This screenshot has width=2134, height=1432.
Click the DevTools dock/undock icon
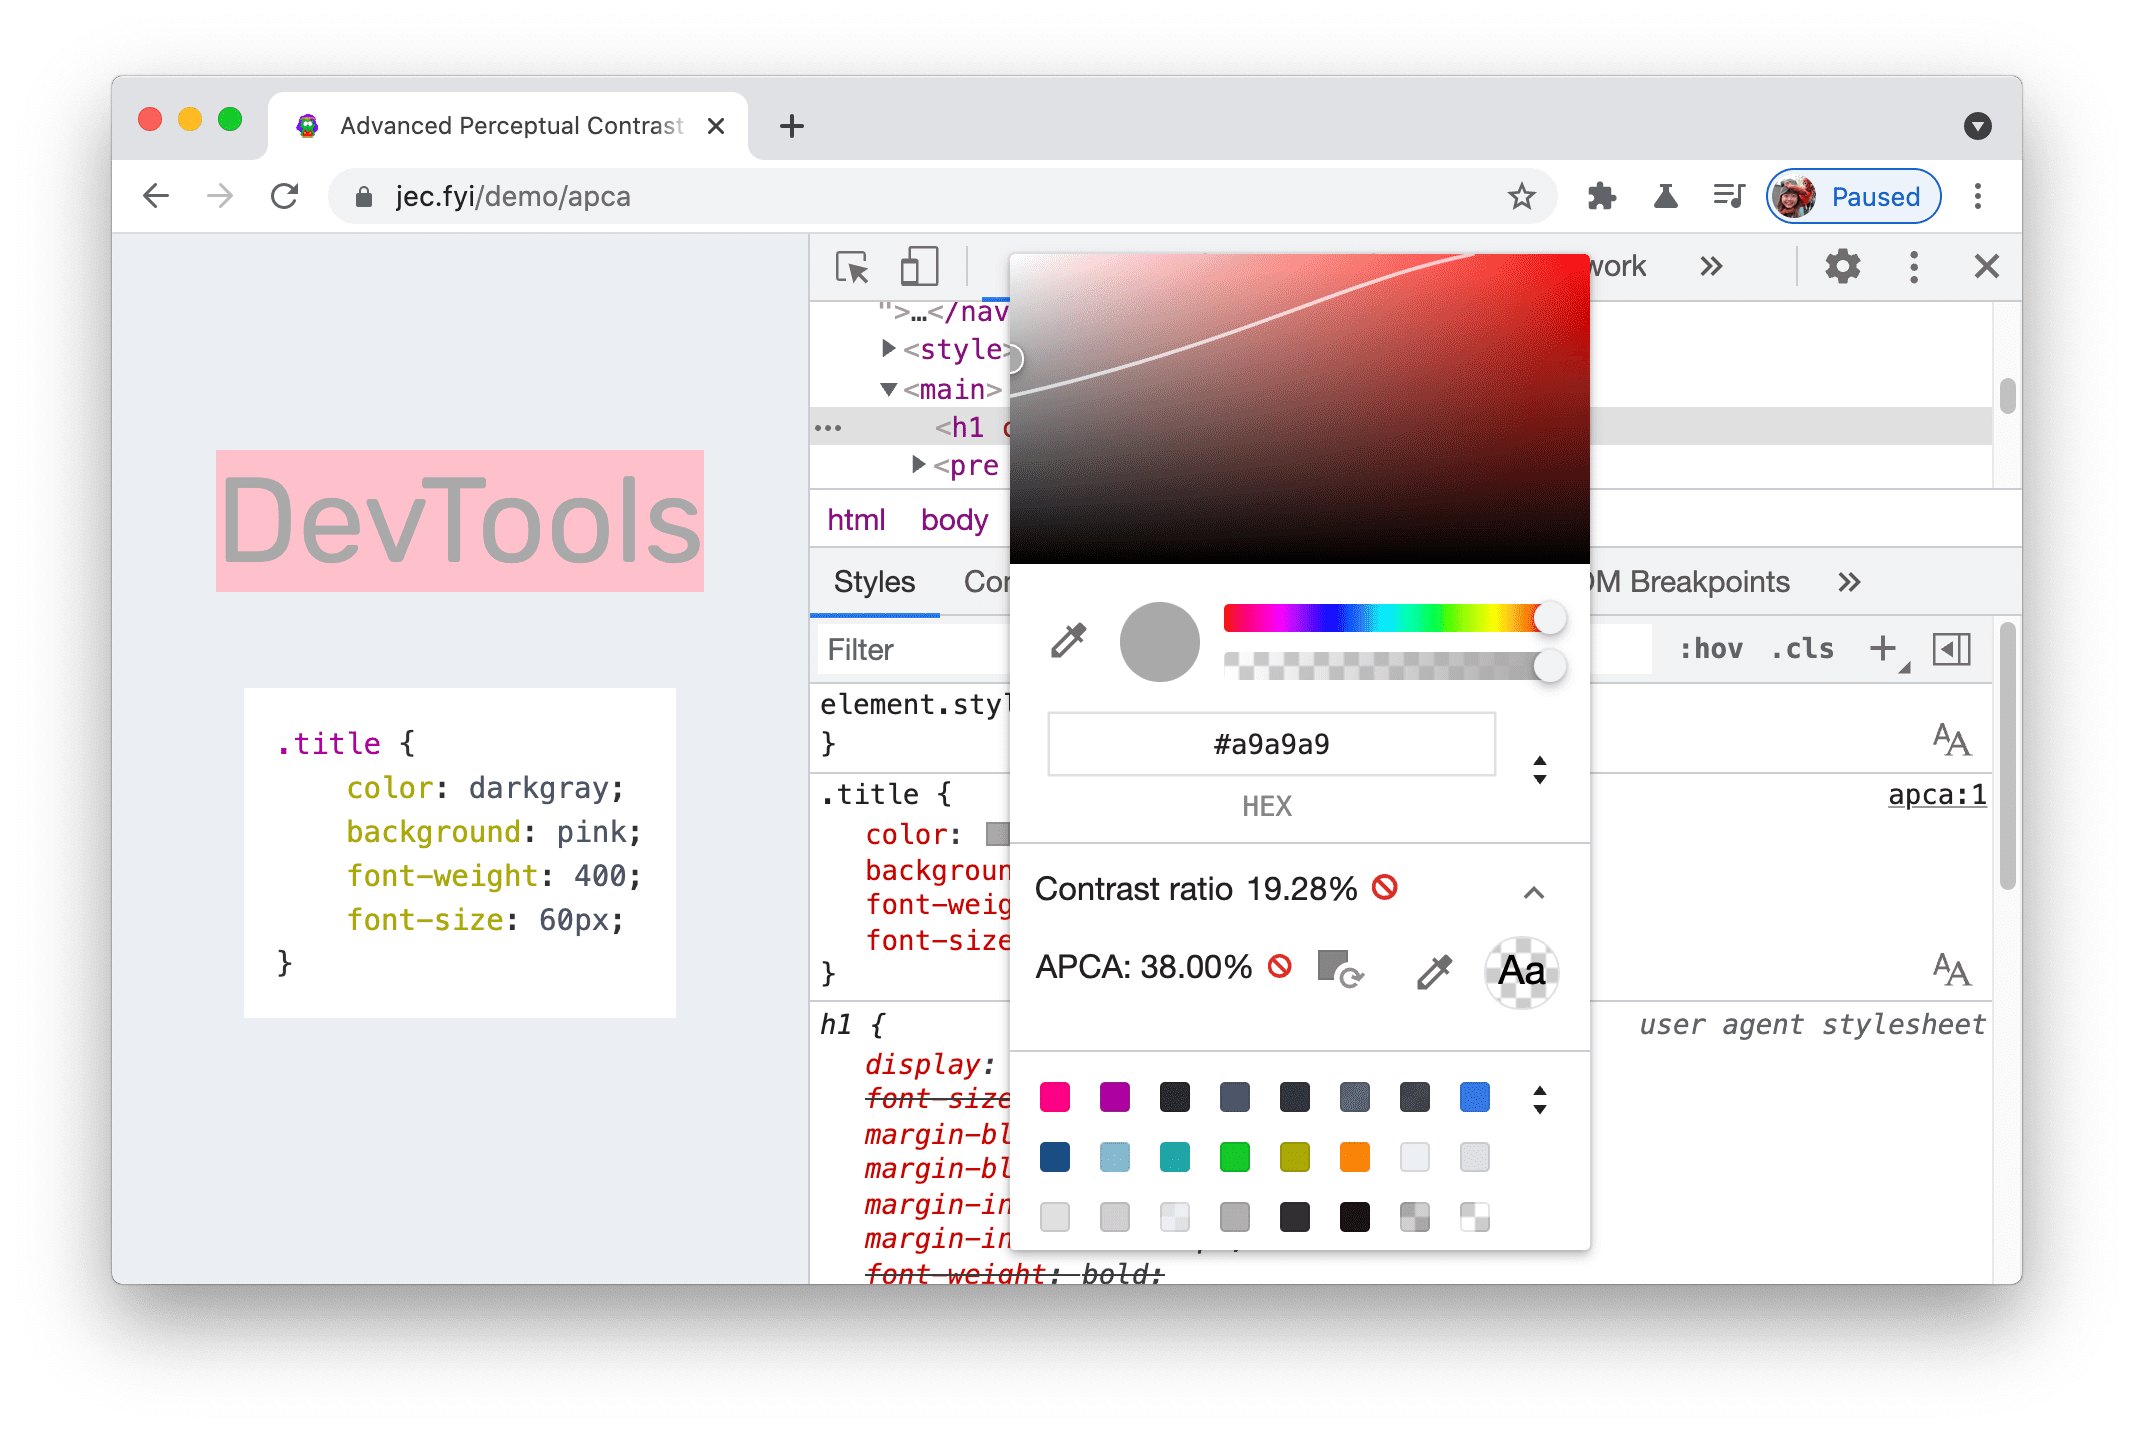tap(1917, 265)
